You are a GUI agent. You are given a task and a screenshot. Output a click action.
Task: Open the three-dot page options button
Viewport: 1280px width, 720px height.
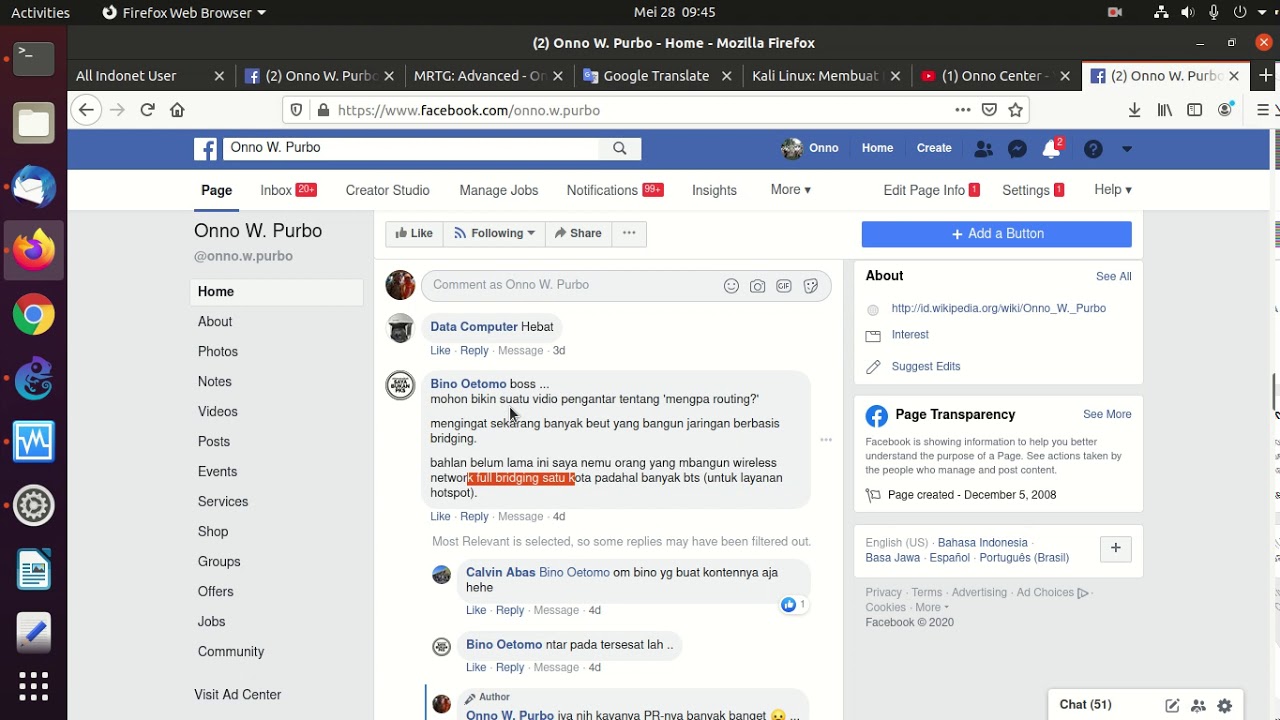(629, 233)
